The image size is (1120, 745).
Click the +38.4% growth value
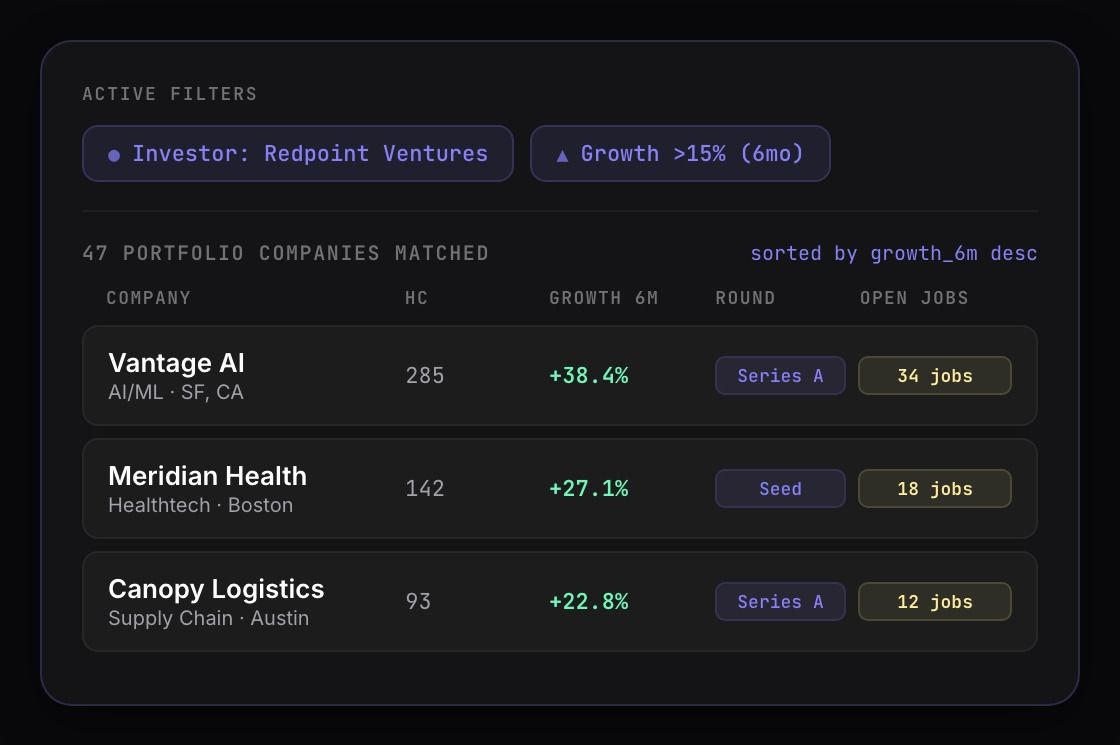(x=589, y=376)
